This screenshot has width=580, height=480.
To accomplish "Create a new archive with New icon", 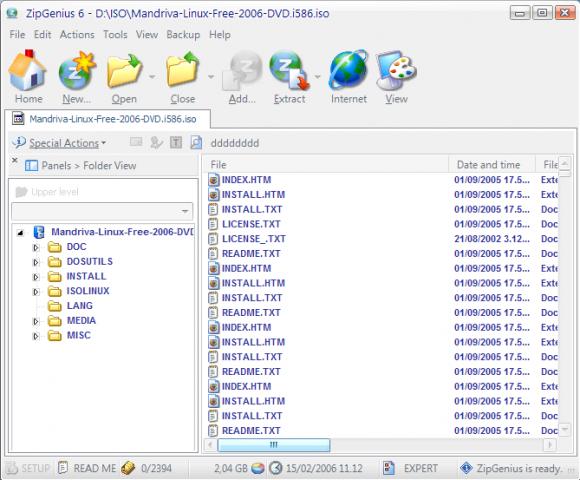I will (77, 70).
